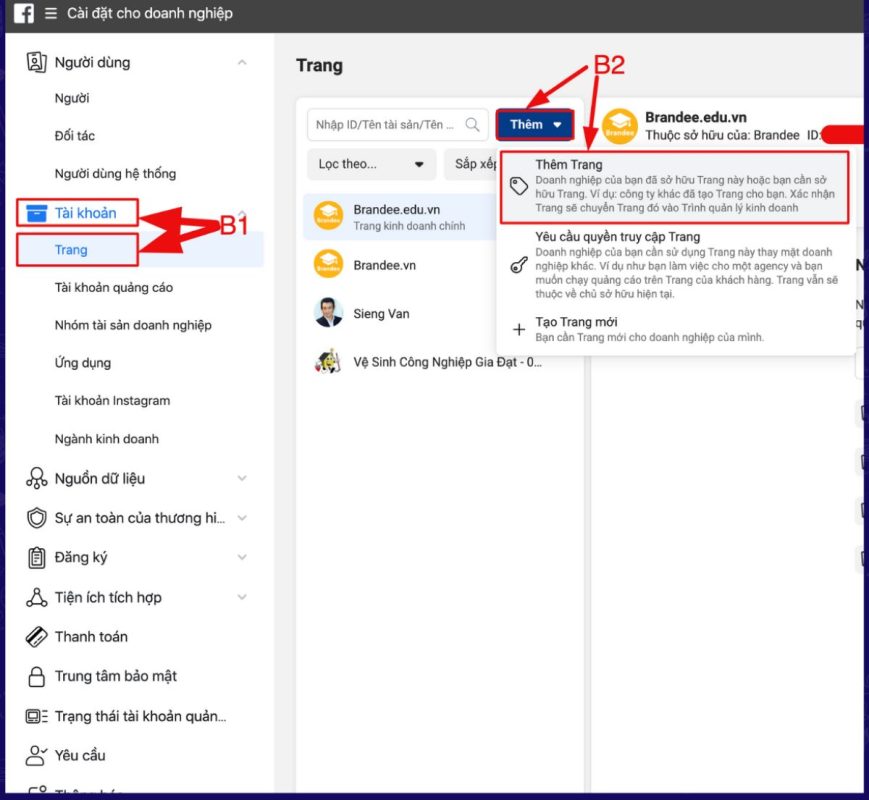Open Đối tác in the sidebar

click(x=75, y=136)
